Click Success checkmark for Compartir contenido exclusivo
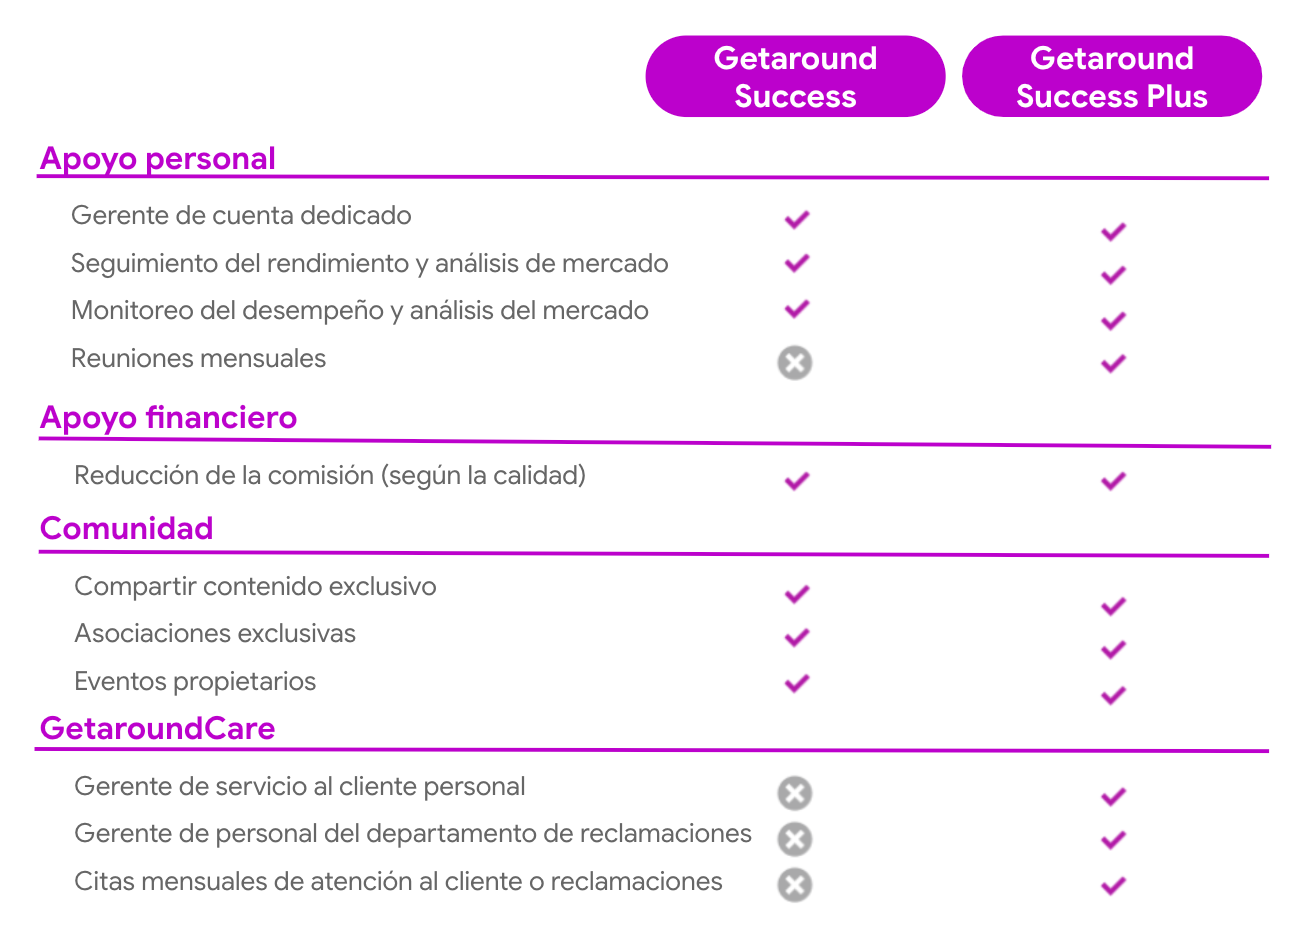Screen dimensions: 1296x944 coord(797,594)
